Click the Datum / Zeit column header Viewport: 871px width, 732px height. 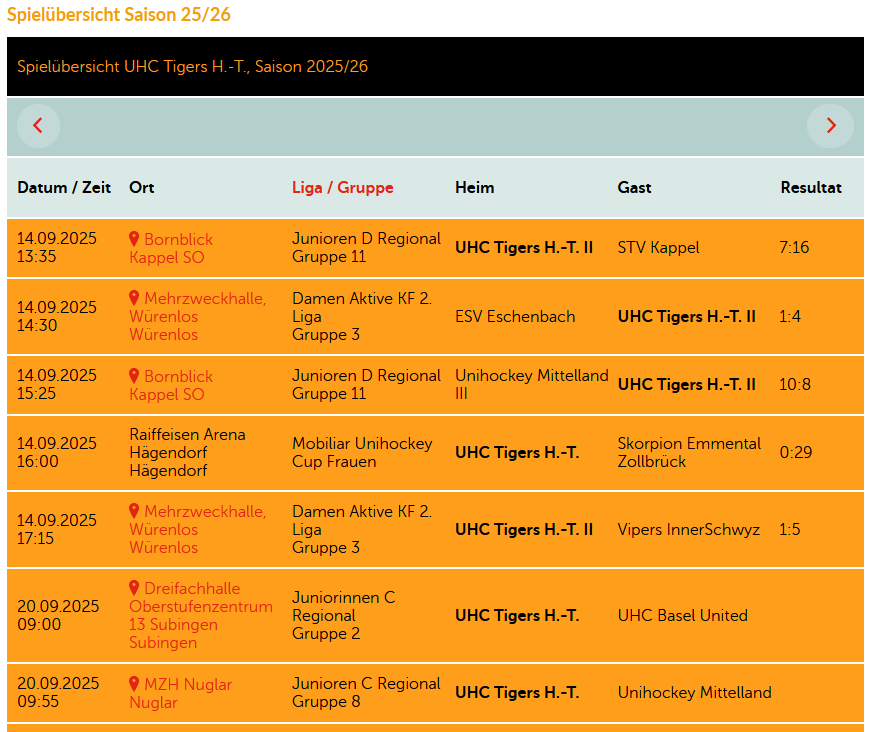tap(64, 188)
